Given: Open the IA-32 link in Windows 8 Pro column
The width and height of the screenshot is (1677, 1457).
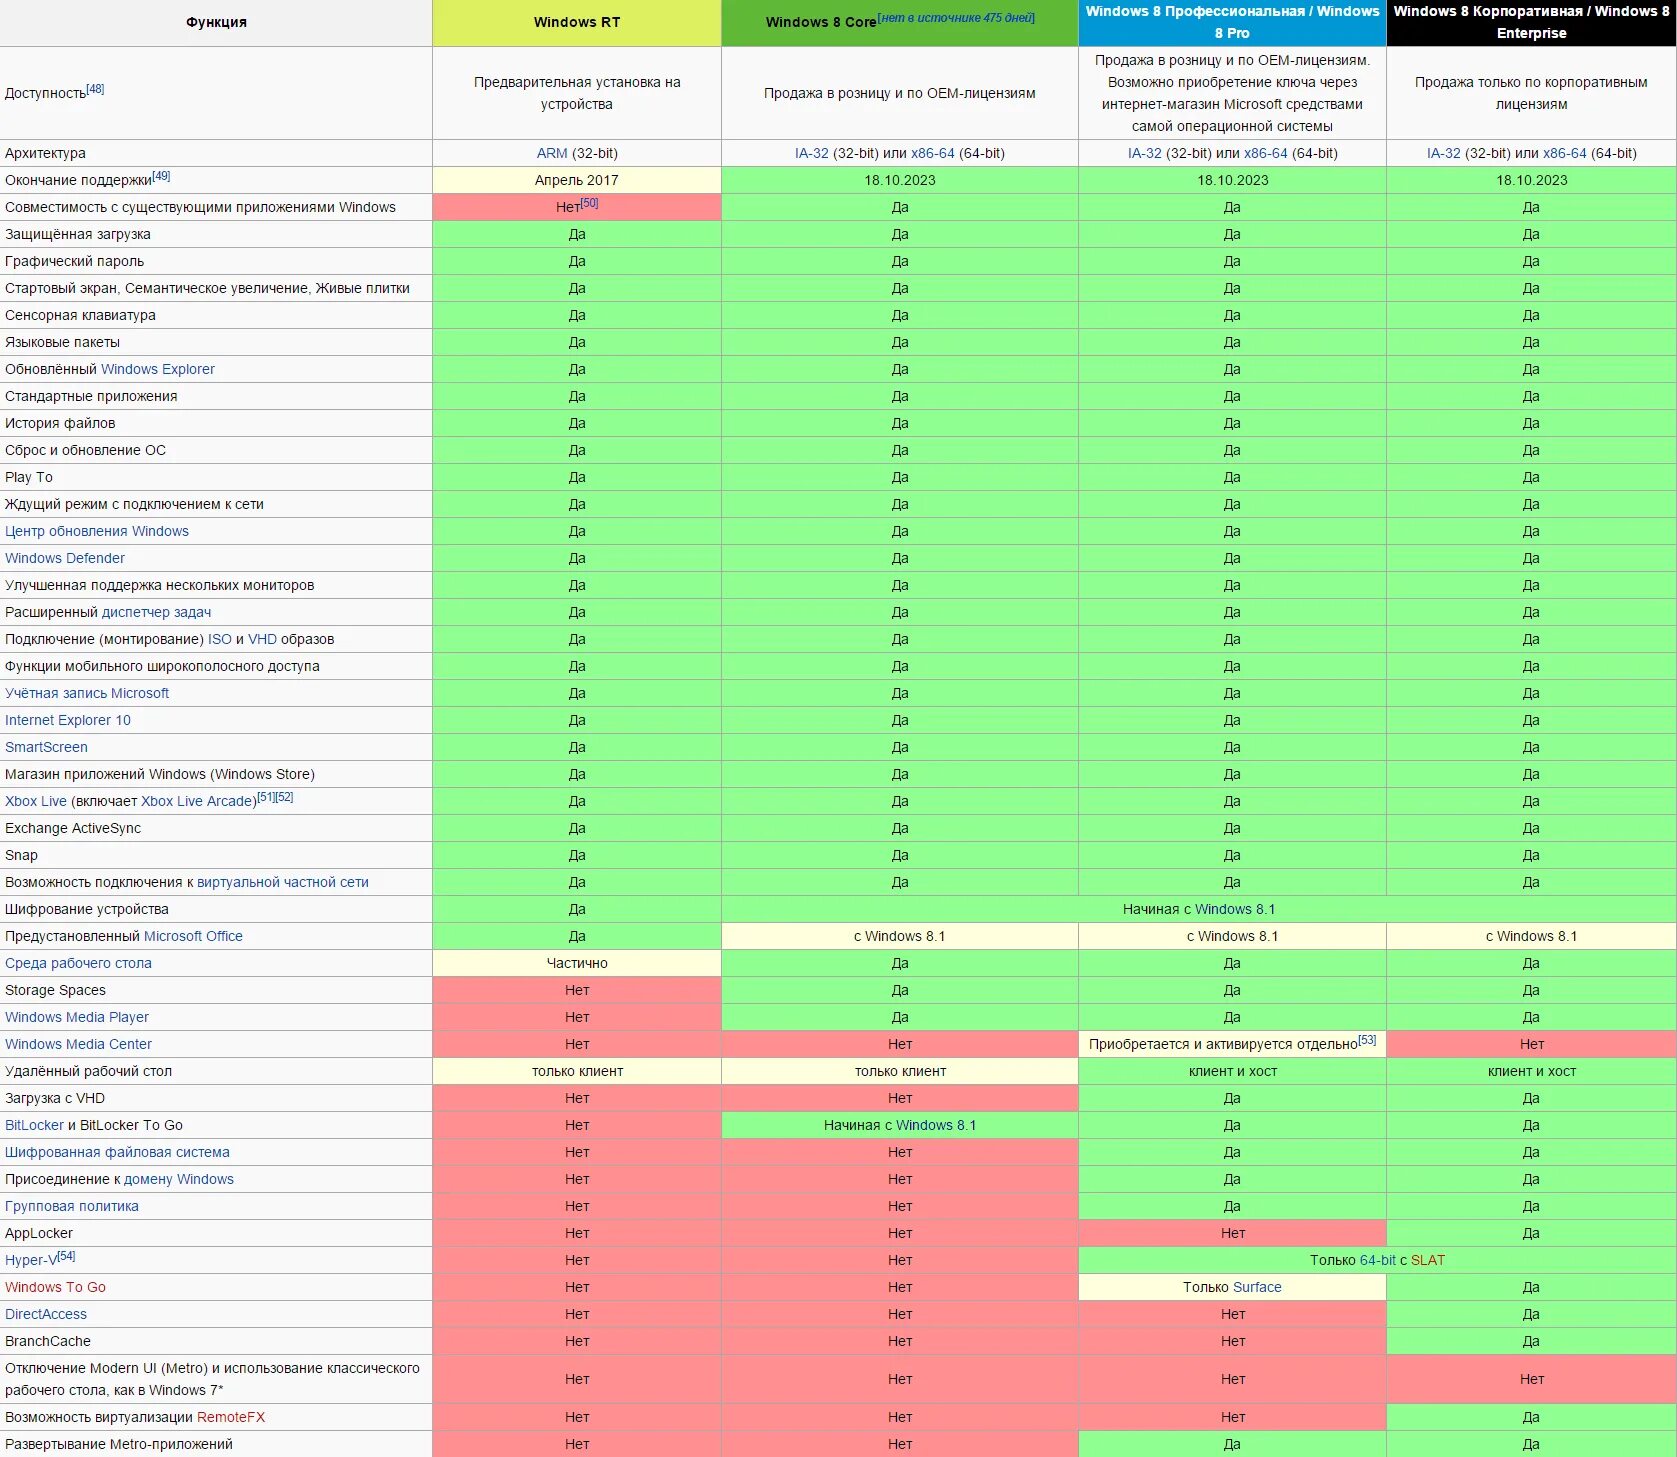Looking at the screenshot, I should click(1145, 153).
